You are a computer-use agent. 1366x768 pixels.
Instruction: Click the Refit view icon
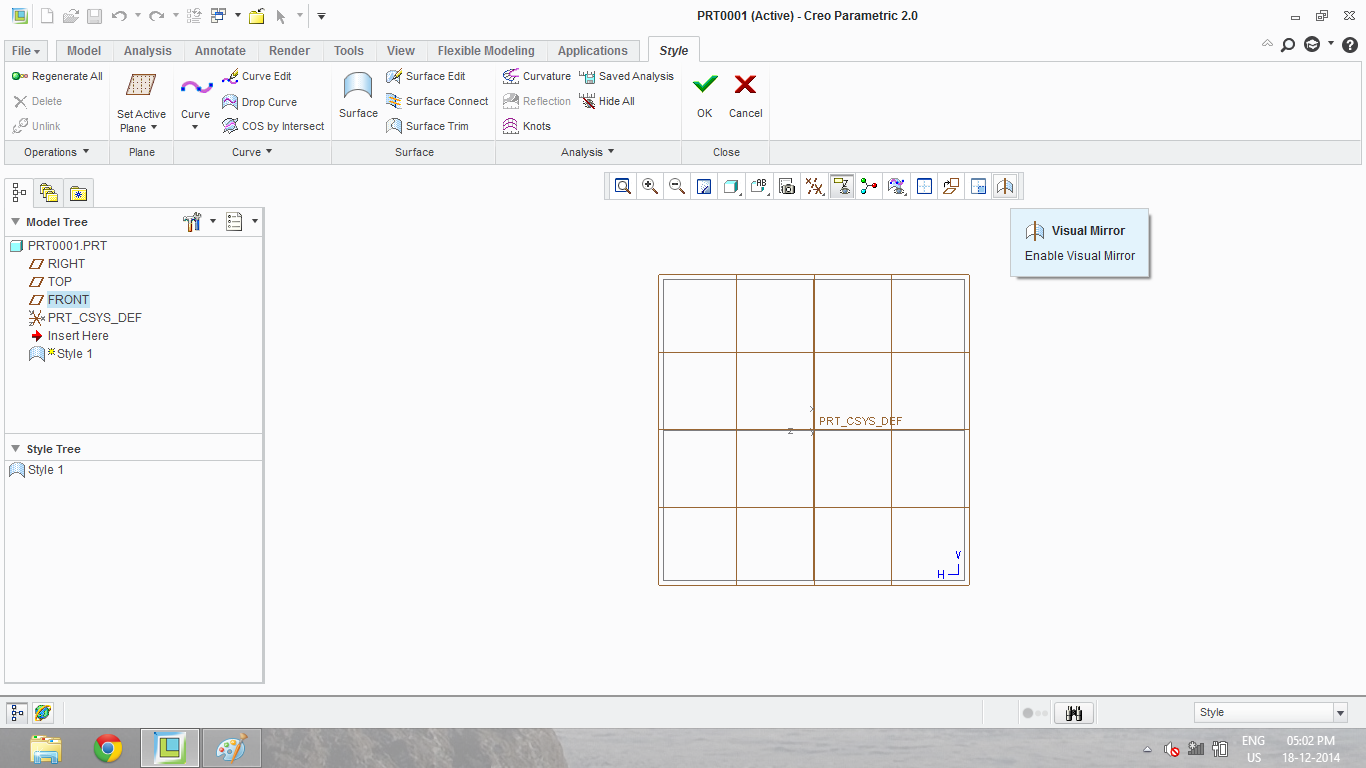(x=623, y=186)
